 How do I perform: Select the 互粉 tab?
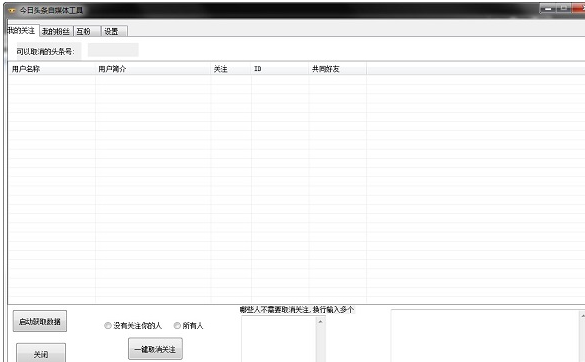[x=87, y=31]
